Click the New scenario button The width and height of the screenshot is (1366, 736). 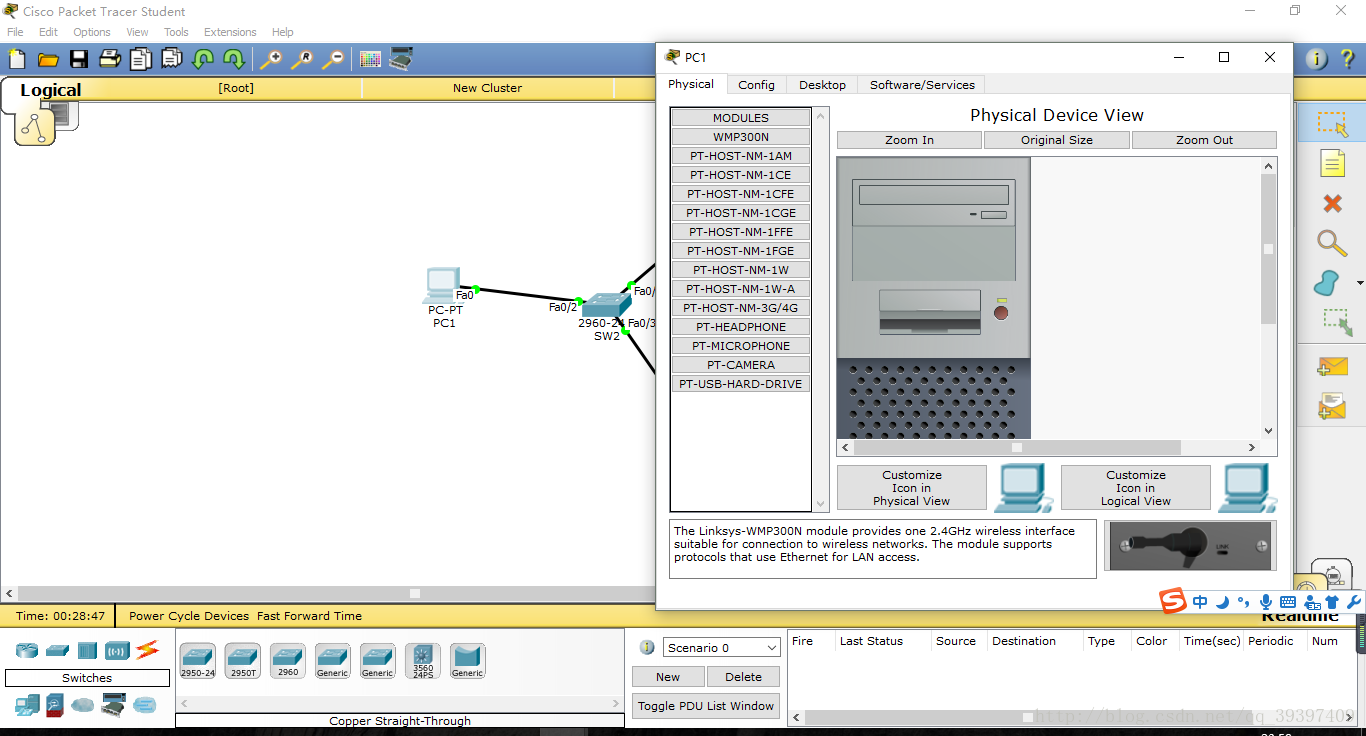668,677
